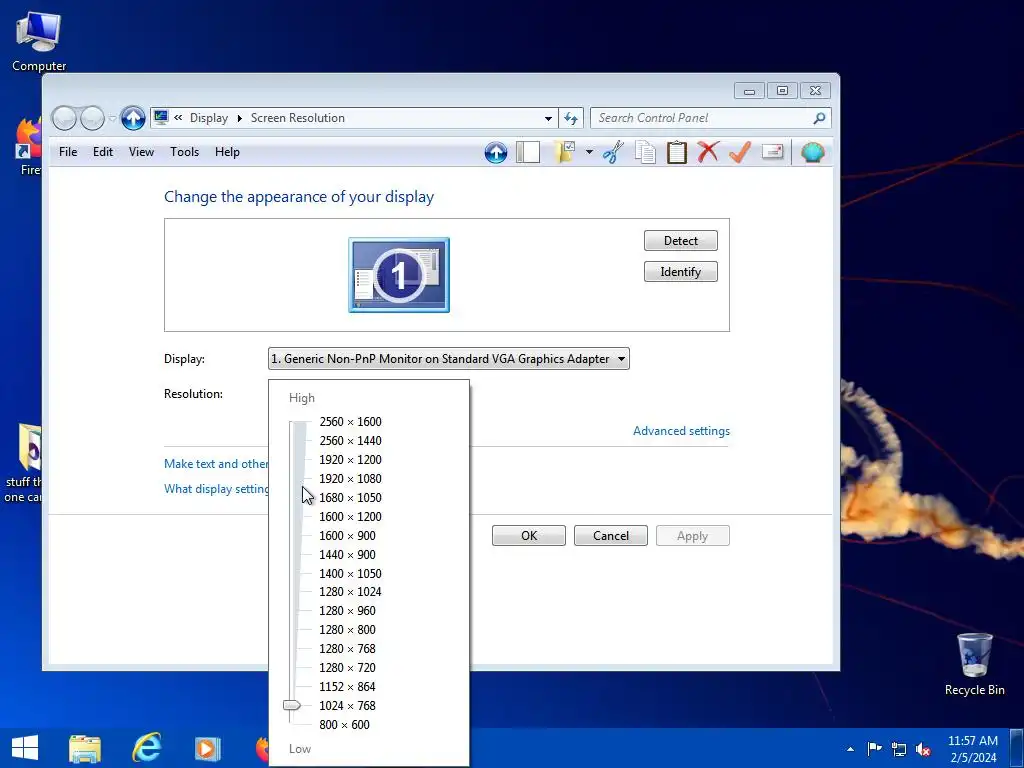Open the Windows Start button

point(25,748)
